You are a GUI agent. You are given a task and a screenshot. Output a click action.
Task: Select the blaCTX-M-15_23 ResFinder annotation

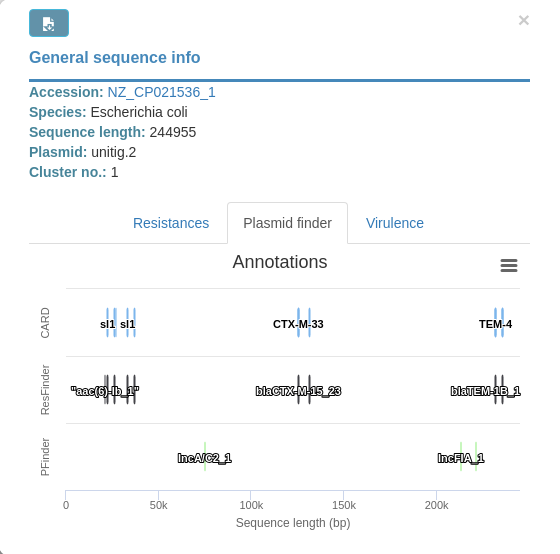point(298,391)
